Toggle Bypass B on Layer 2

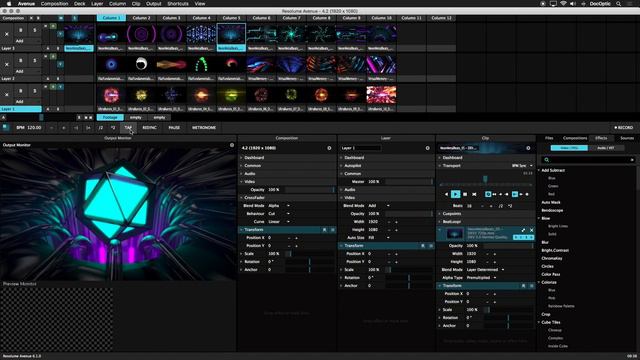click(20, 60)
